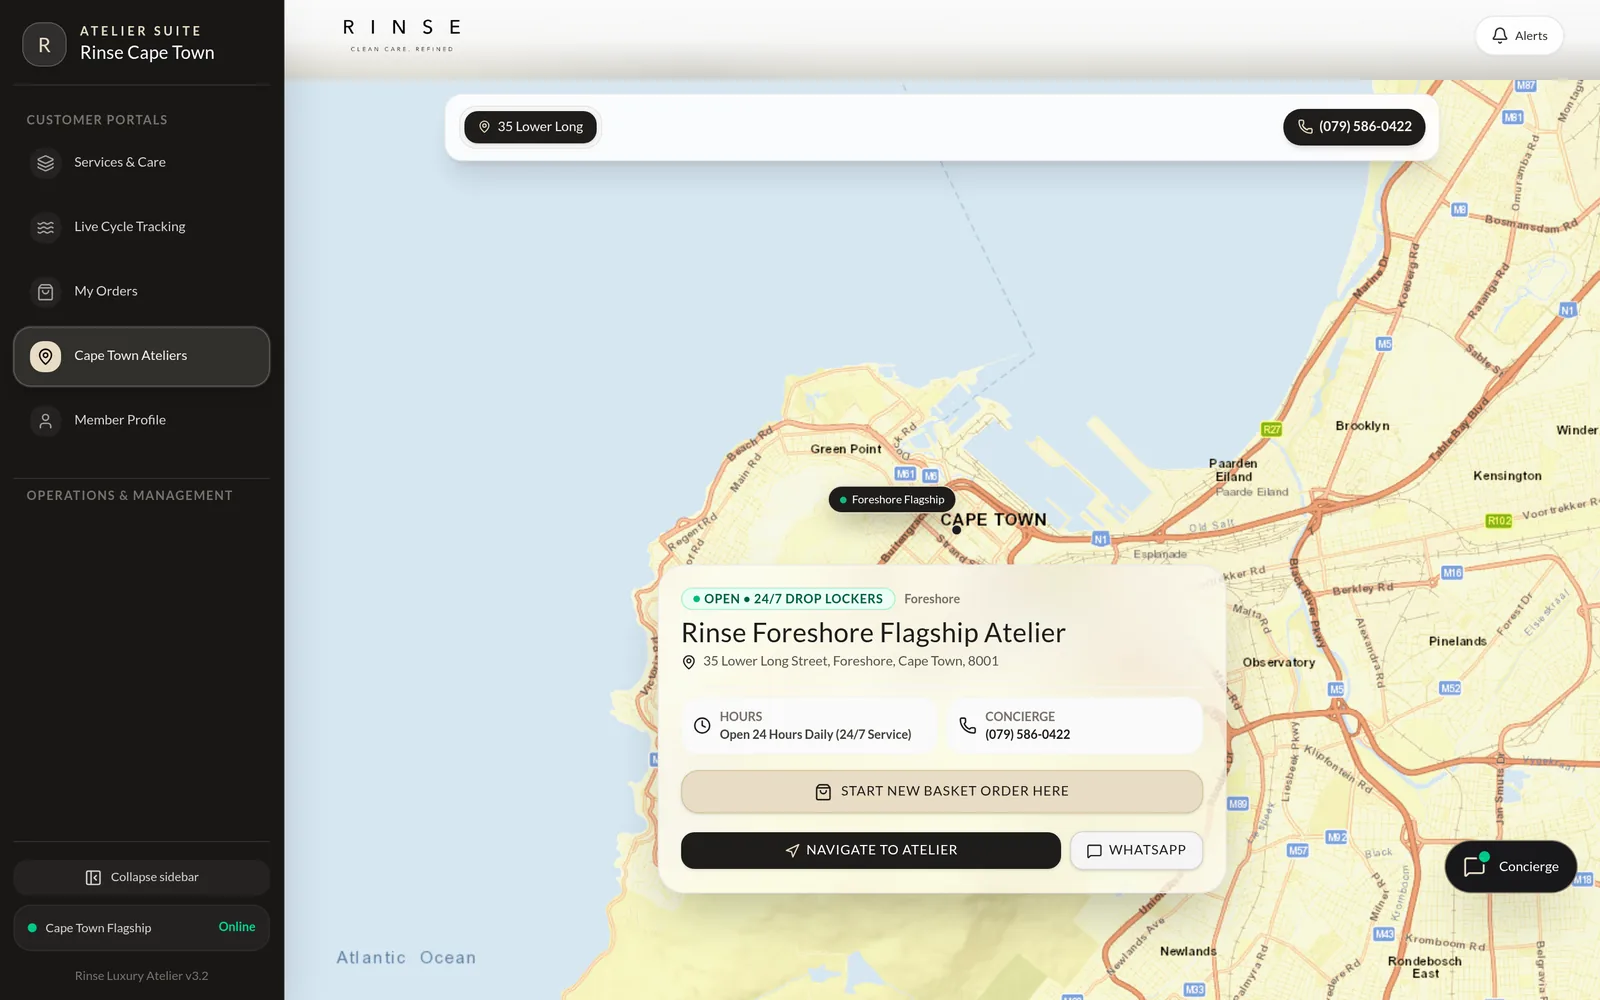Open Alerts notifications
1600x1000 pixels.
1519,36
